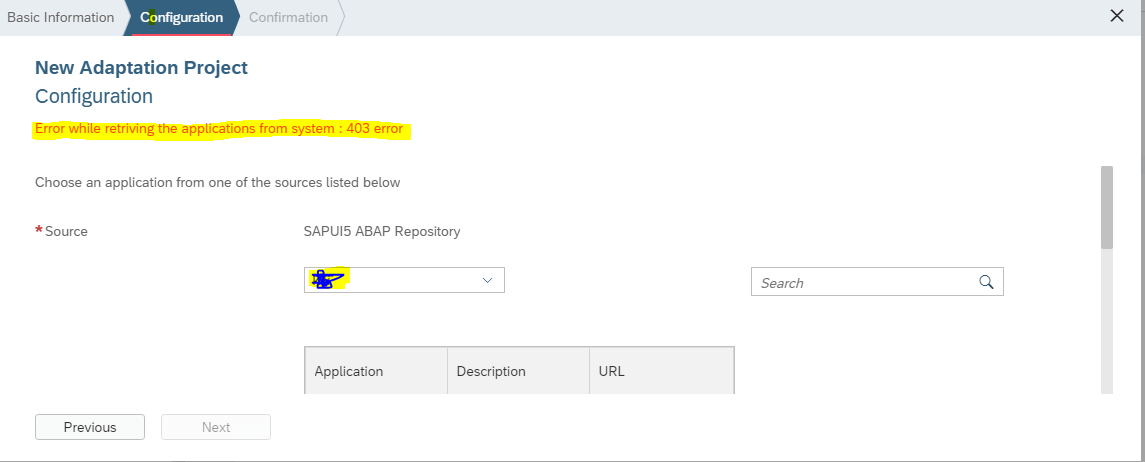Go back to the Basic Information step
1145x462 pixels.
(x=61, y=18)
